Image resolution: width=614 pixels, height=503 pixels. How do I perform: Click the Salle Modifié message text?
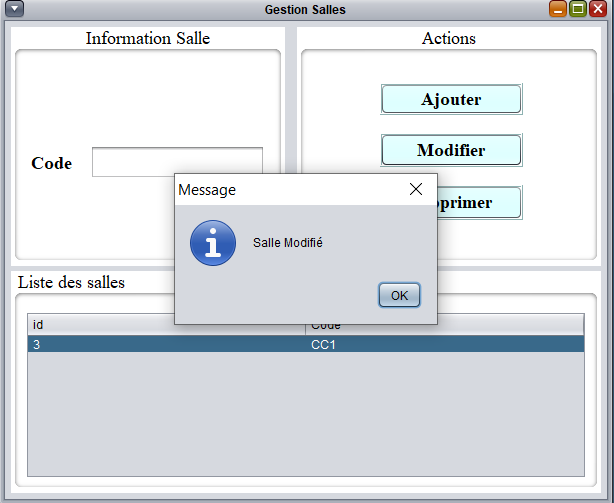[x=288, y=243]
